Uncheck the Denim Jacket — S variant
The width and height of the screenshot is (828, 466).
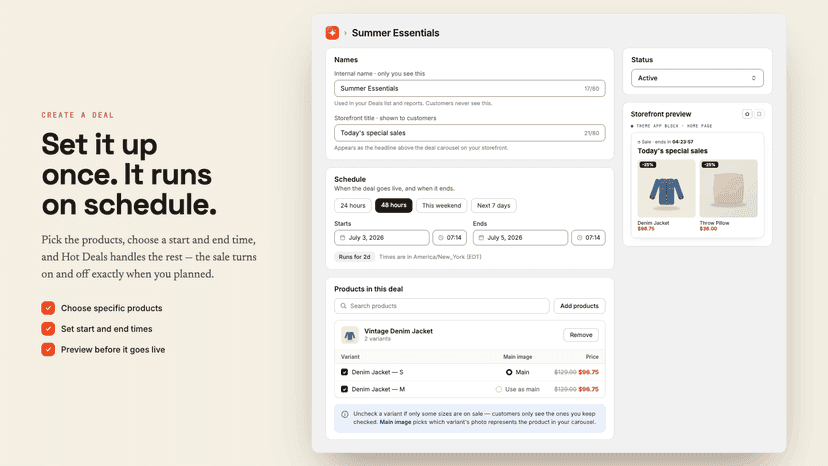344,372
